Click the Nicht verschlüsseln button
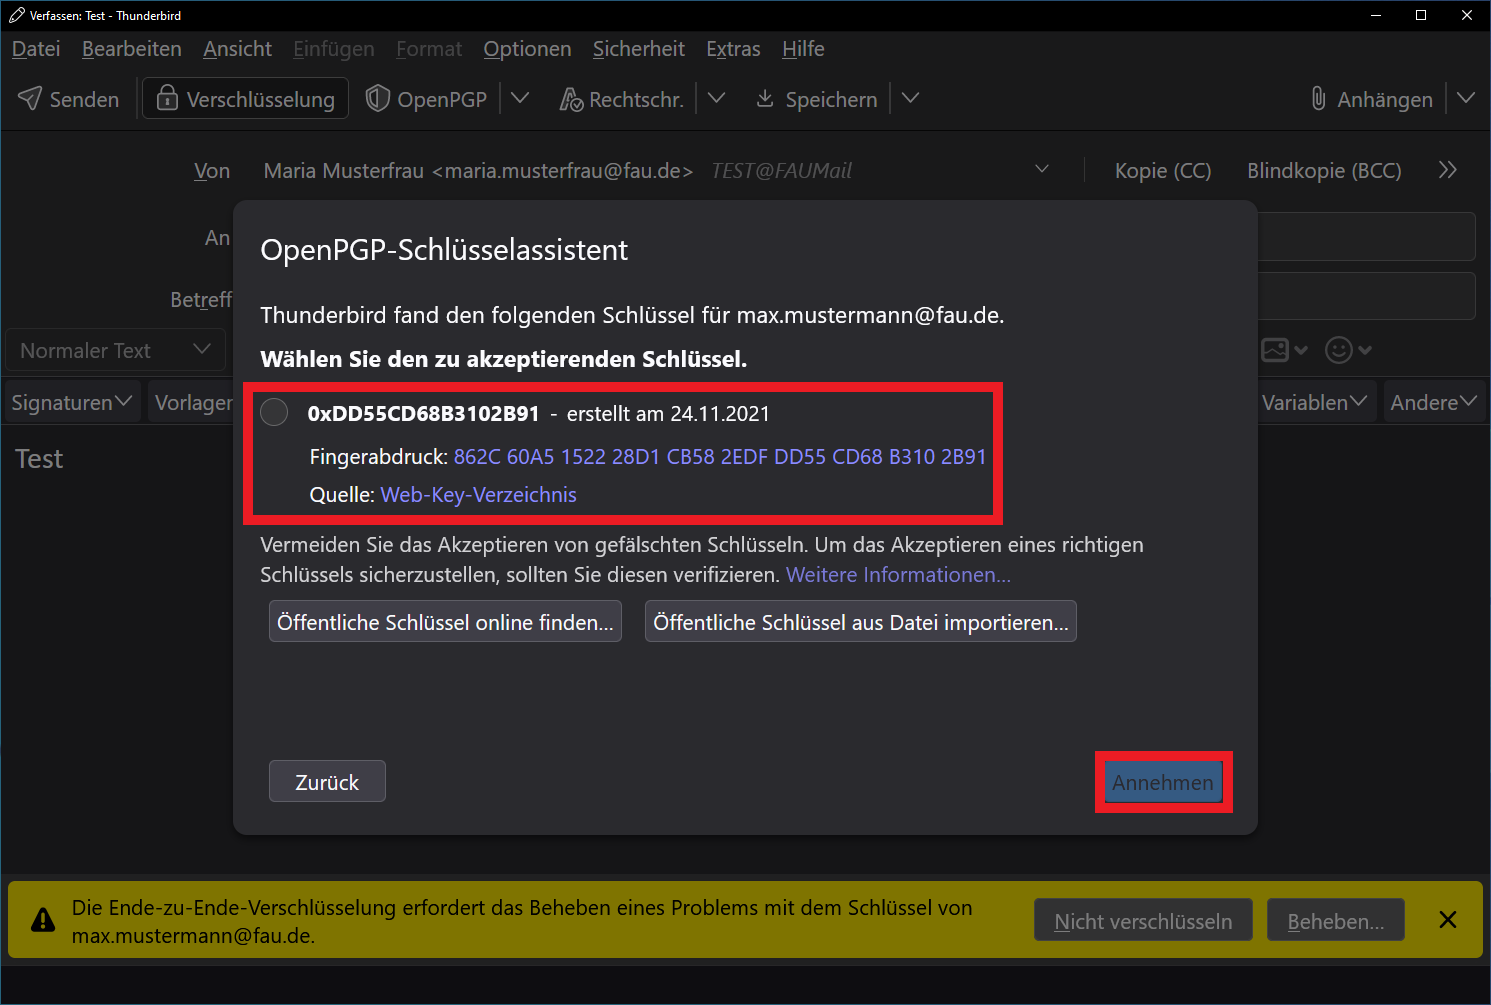The image size is (1491, 1005). click(1143, 921)
